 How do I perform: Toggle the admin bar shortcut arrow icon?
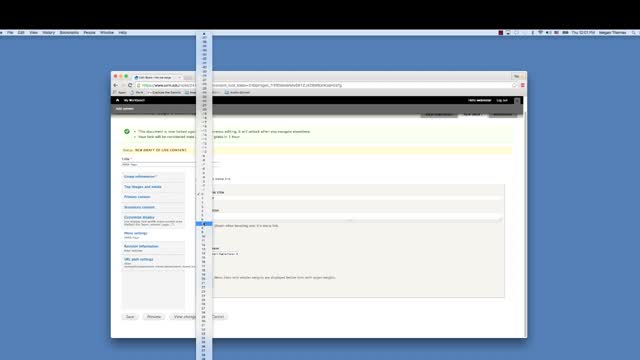click(517, 100)
